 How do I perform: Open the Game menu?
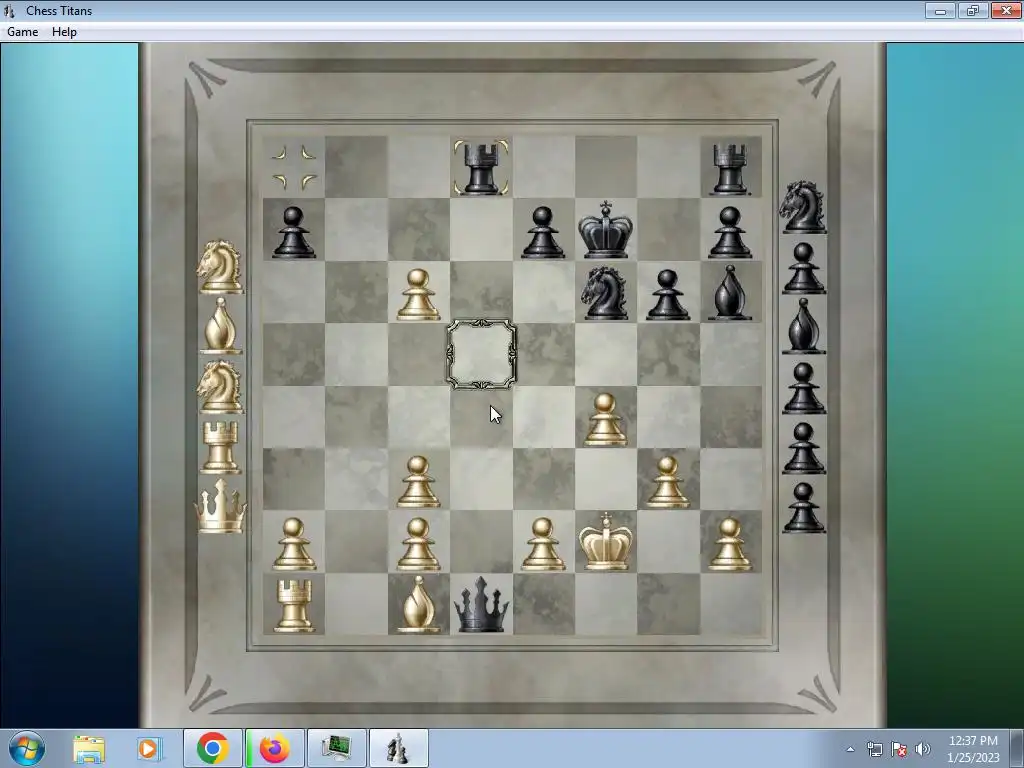coord(22,32)
